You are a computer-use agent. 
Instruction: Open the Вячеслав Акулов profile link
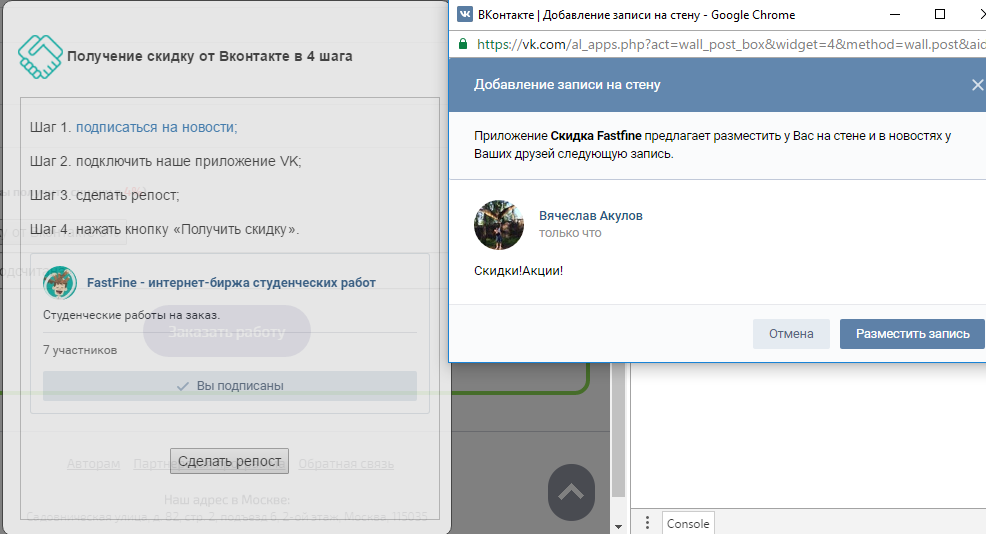coord(590,215)
